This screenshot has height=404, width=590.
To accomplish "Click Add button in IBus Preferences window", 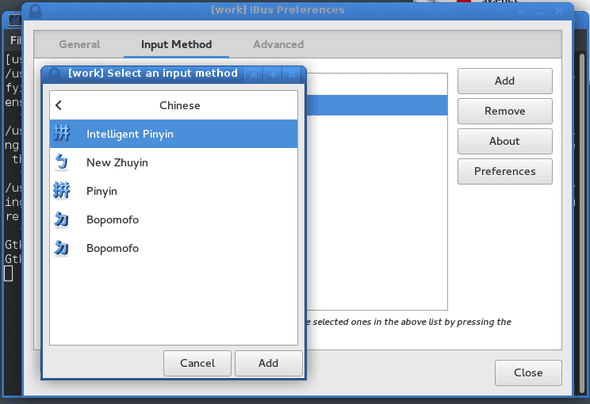I will (505, 81).
